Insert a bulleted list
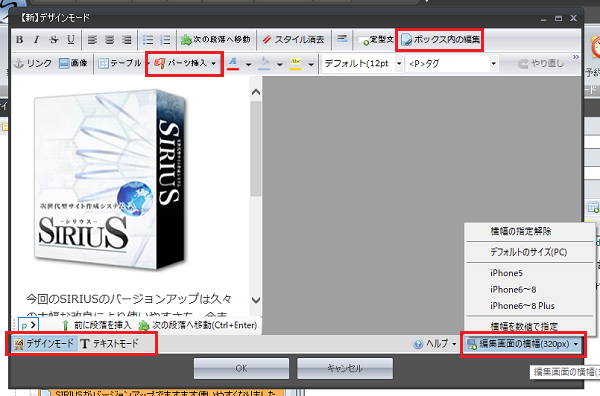The height and width of the screenshot is (396, 600). tap(148, 39)
